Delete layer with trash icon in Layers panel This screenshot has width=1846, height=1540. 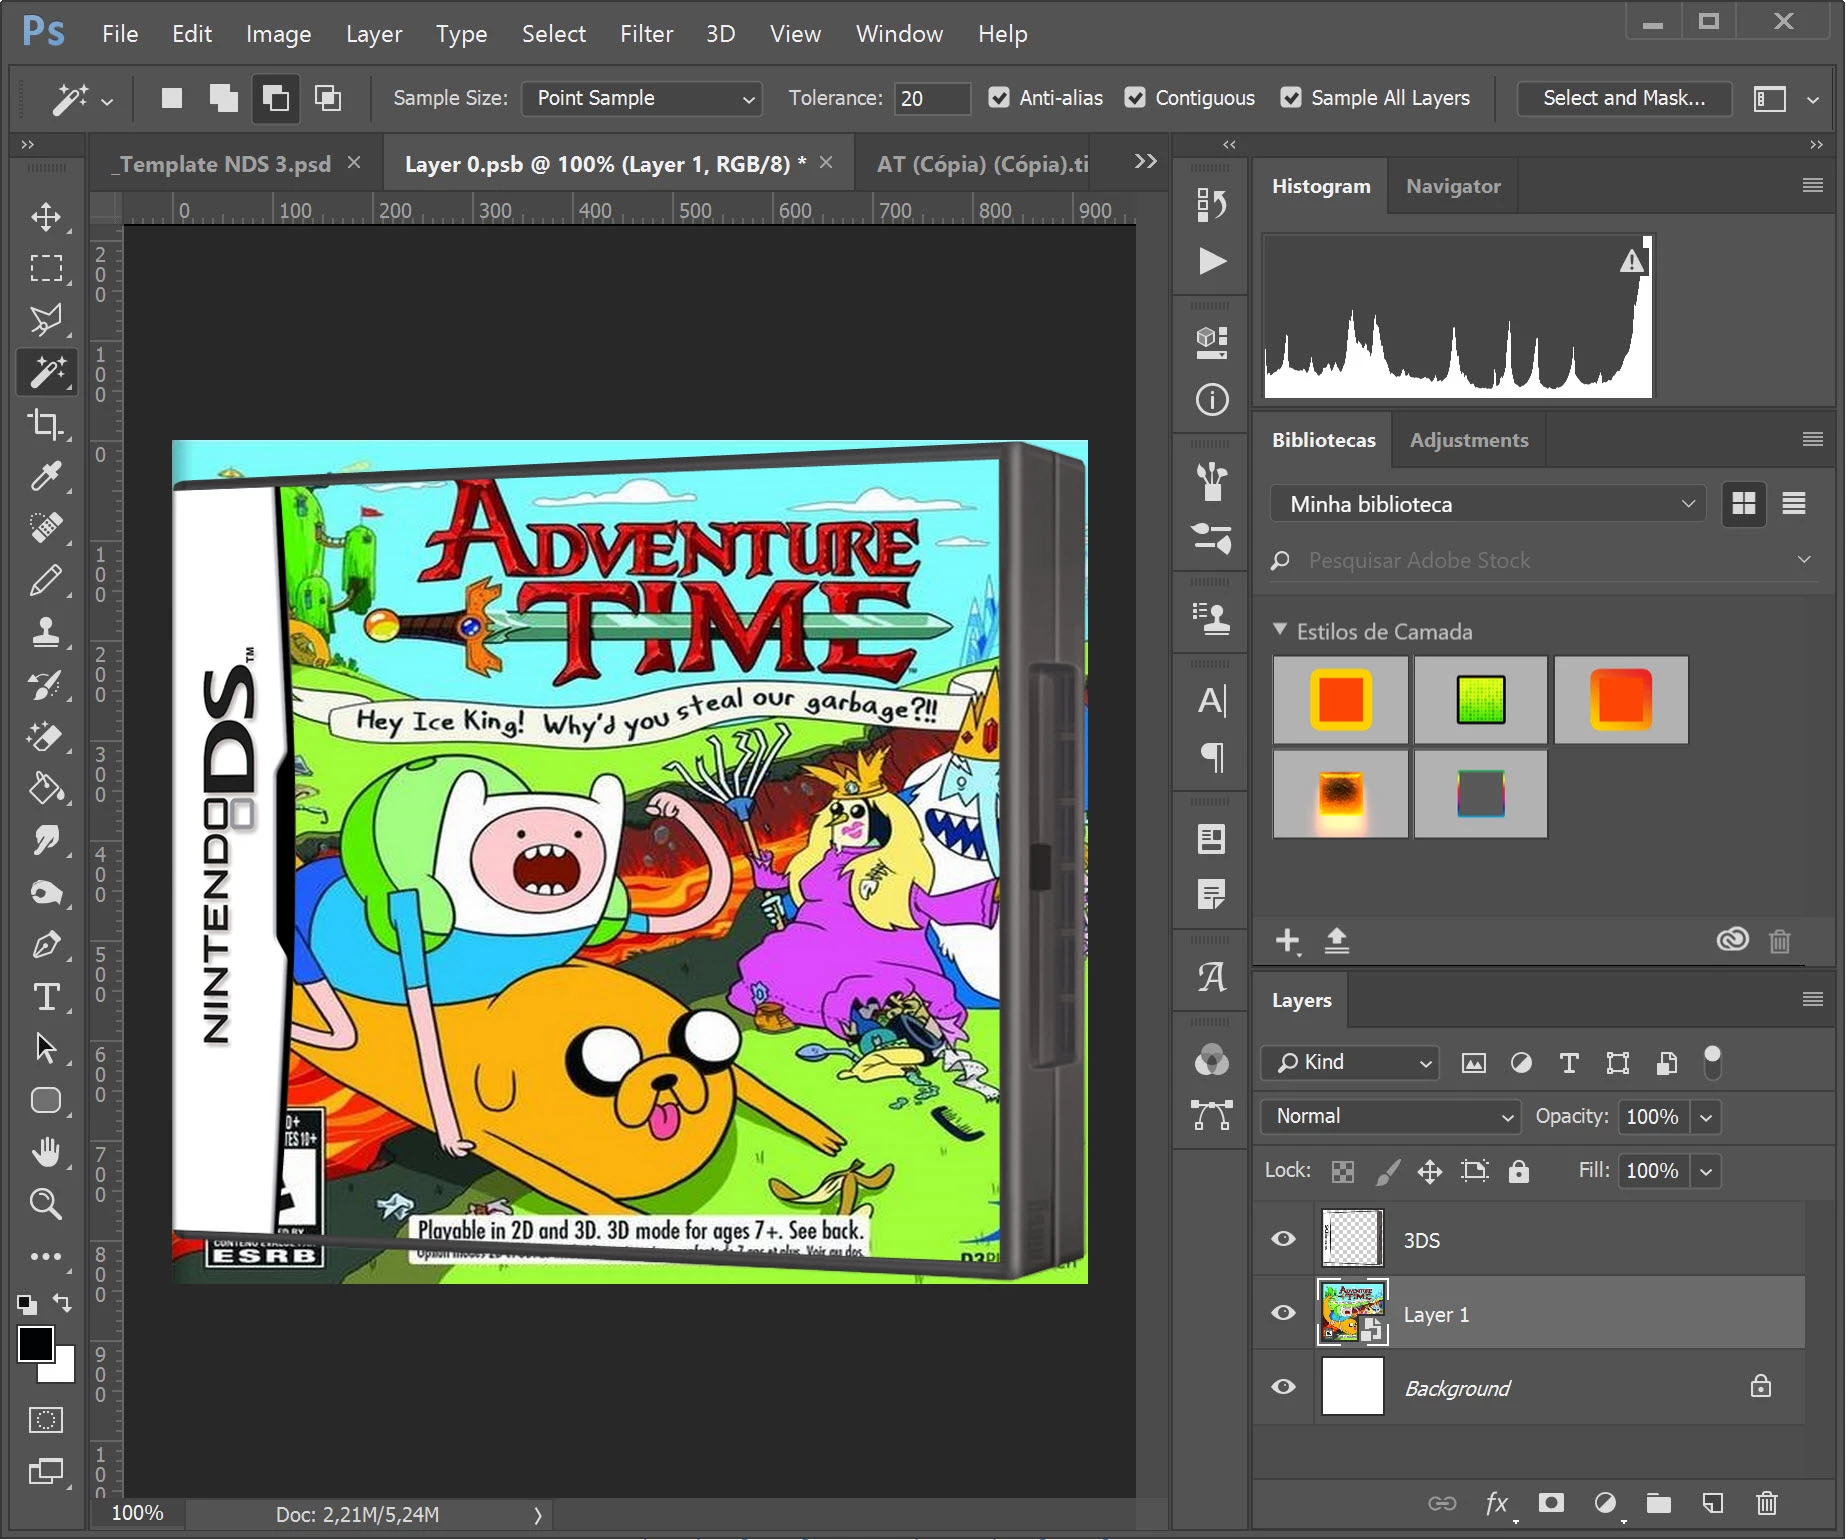tap(1766, 1503)
